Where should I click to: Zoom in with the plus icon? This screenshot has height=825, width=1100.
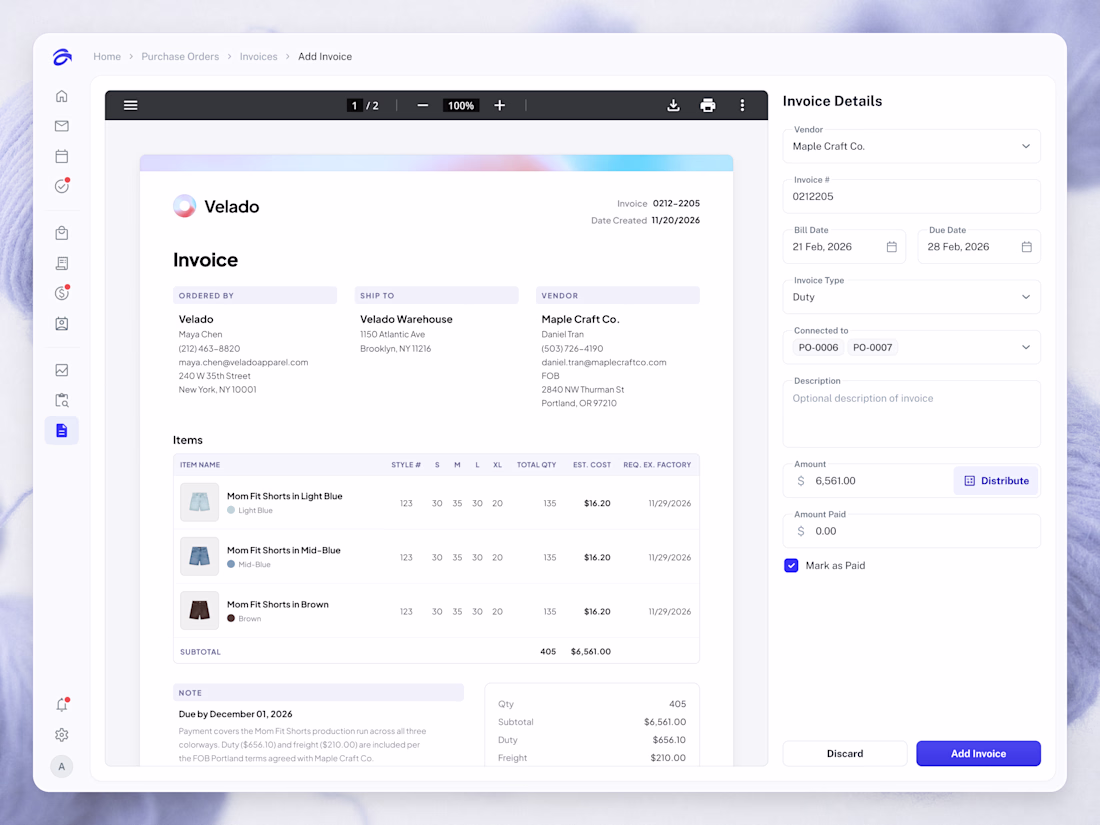pyautogui.click(x=499, y=105)
